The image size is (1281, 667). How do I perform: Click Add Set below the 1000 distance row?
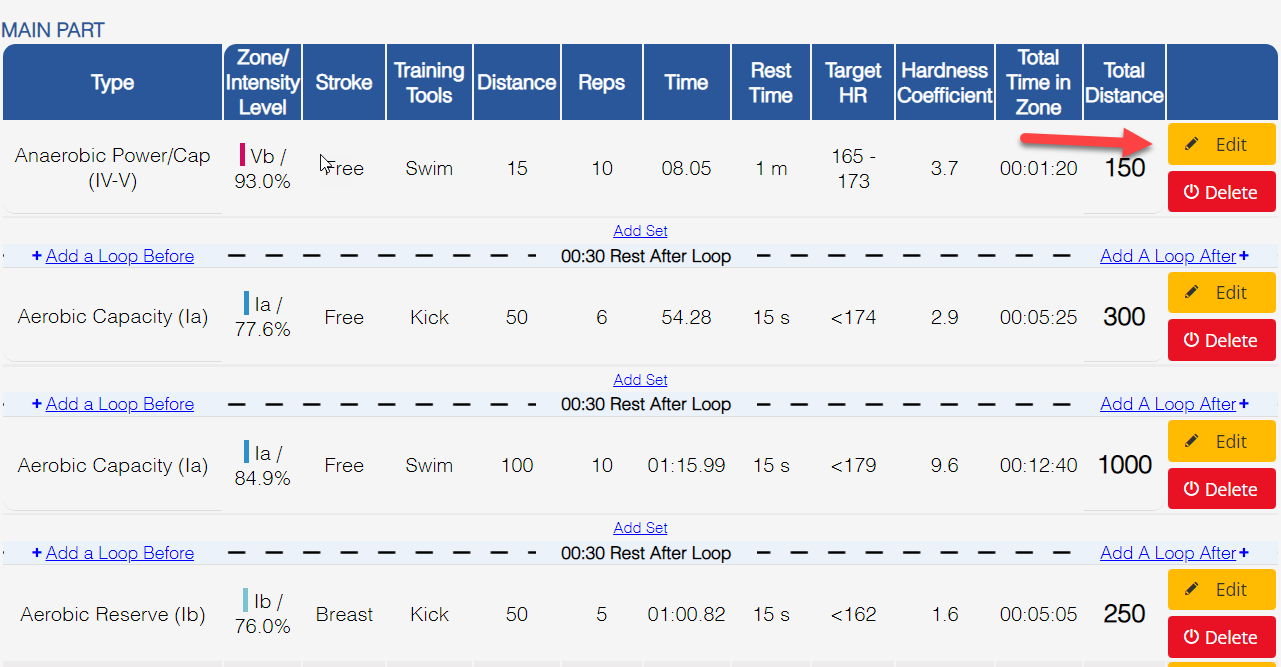640,528
